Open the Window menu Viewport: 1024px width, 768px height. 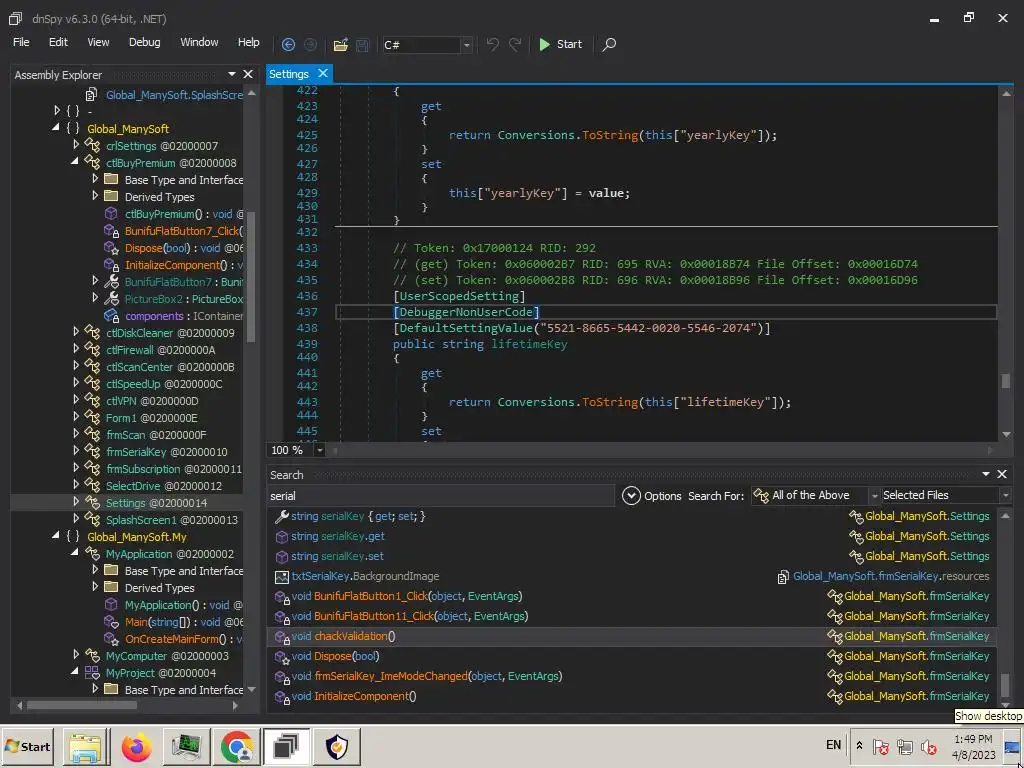(199, 42)
